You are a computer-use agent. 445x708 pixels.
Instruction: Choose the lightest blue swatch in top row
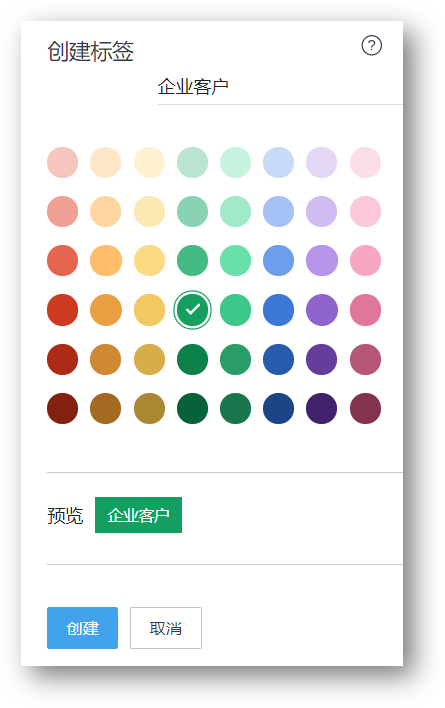coord(278,162)
